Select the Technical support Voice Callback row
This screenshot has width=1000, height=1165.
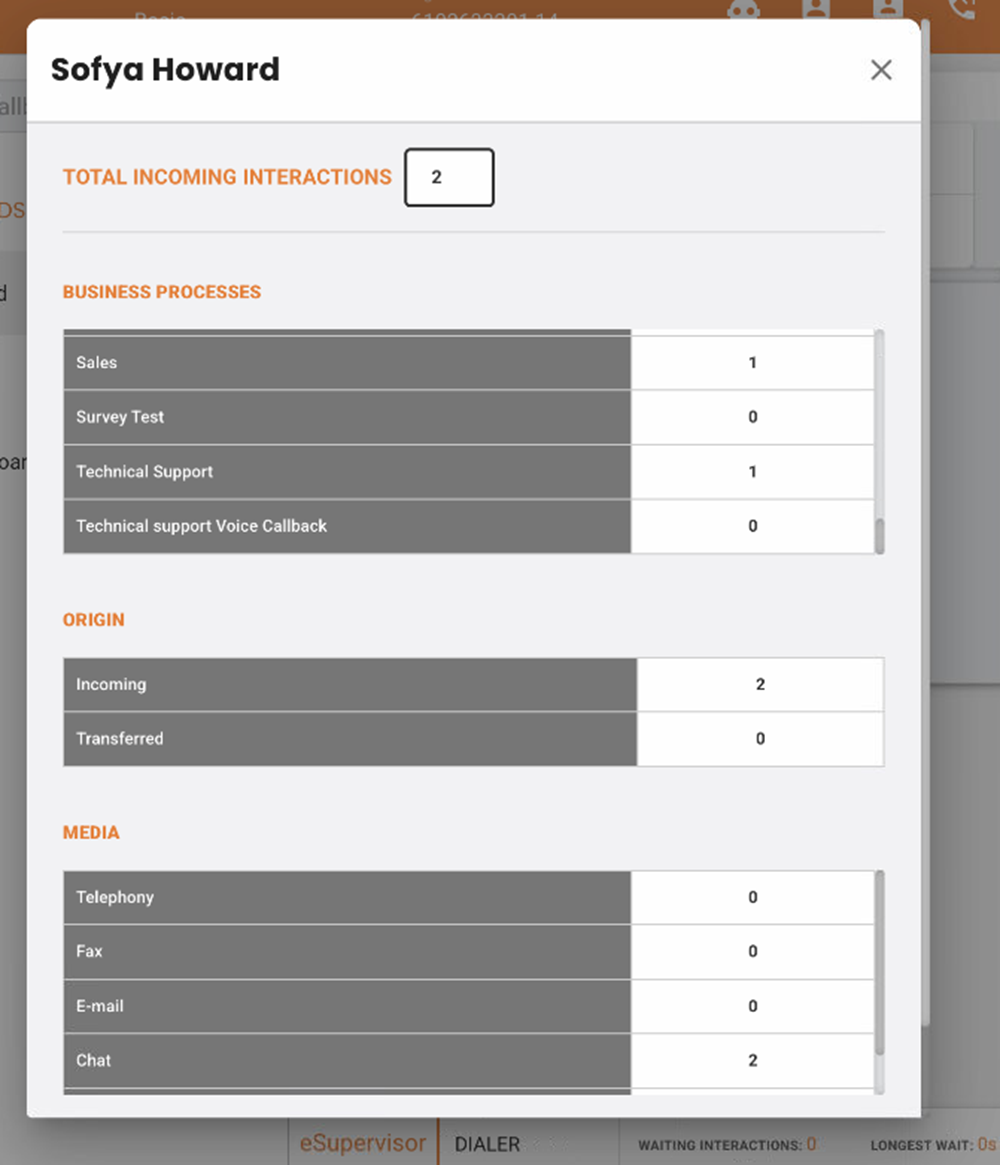[347, 526]
